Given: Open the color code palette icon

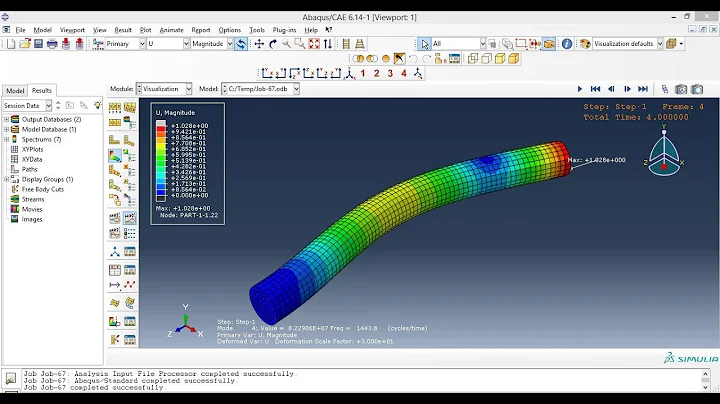Looking at the screenshot, I should pyautogui.click(x=585, y=44).
